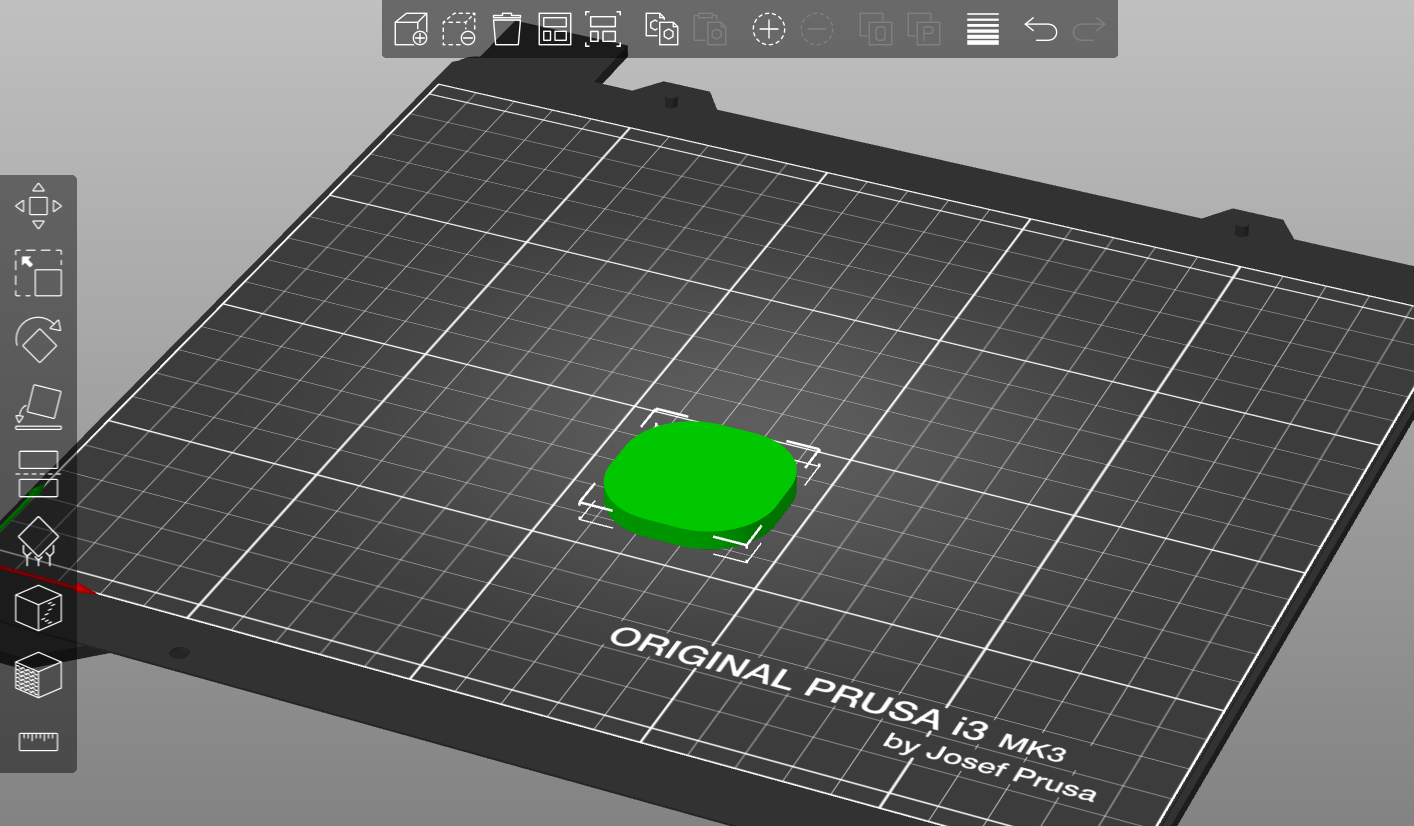This screenshot has width=1414, height=826.
Task: Add an instance with the plus circle icon
Action: (x=769, y=29)
